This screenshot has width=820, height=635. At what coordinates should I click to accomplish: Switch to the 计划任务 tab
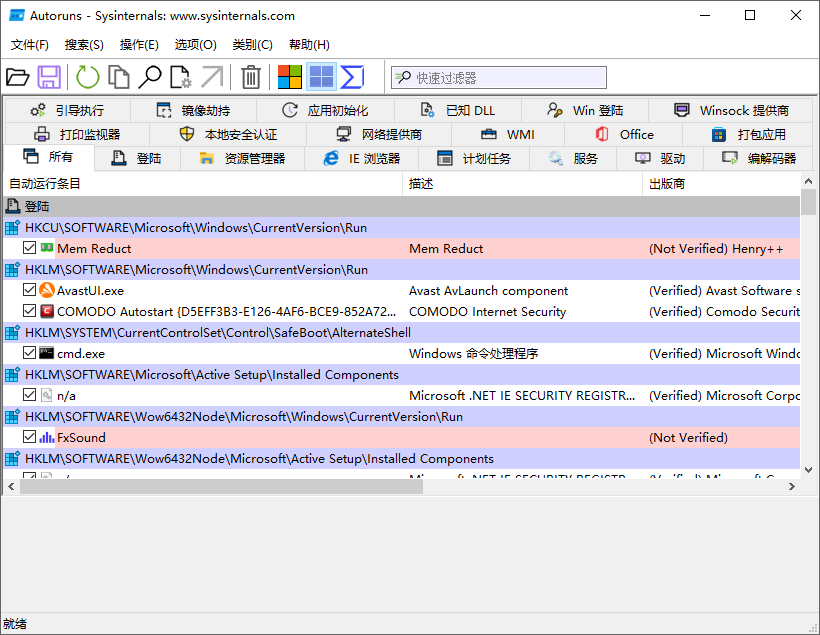(x=474, y=158)
